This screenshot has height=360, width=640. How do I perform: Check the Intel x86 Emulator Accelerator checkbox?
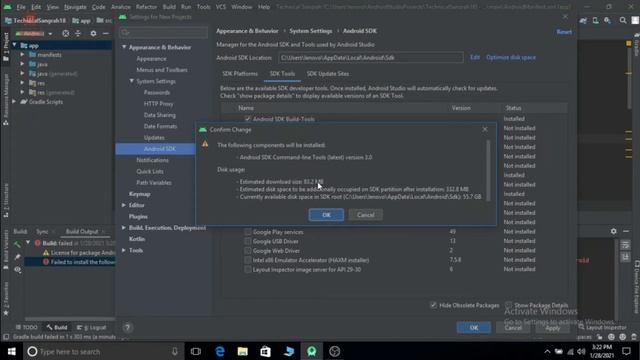click(x=248, y=260)
